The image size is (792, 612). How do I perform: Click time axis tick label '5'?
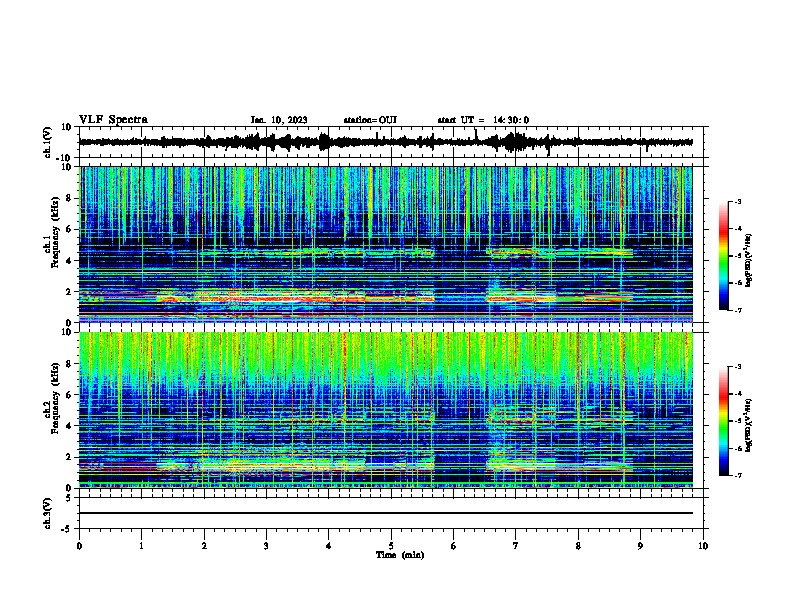coord(391,545)
